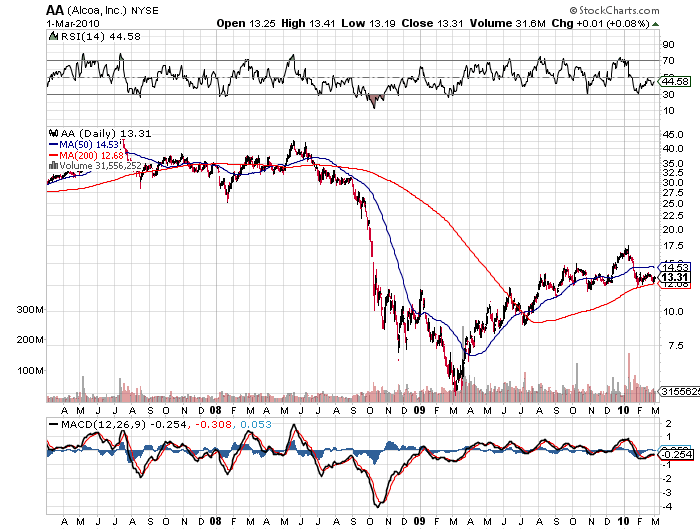Screen dimensions: 700x530
Task: Click the Low 13.19 value
Action: pos(368,23)
